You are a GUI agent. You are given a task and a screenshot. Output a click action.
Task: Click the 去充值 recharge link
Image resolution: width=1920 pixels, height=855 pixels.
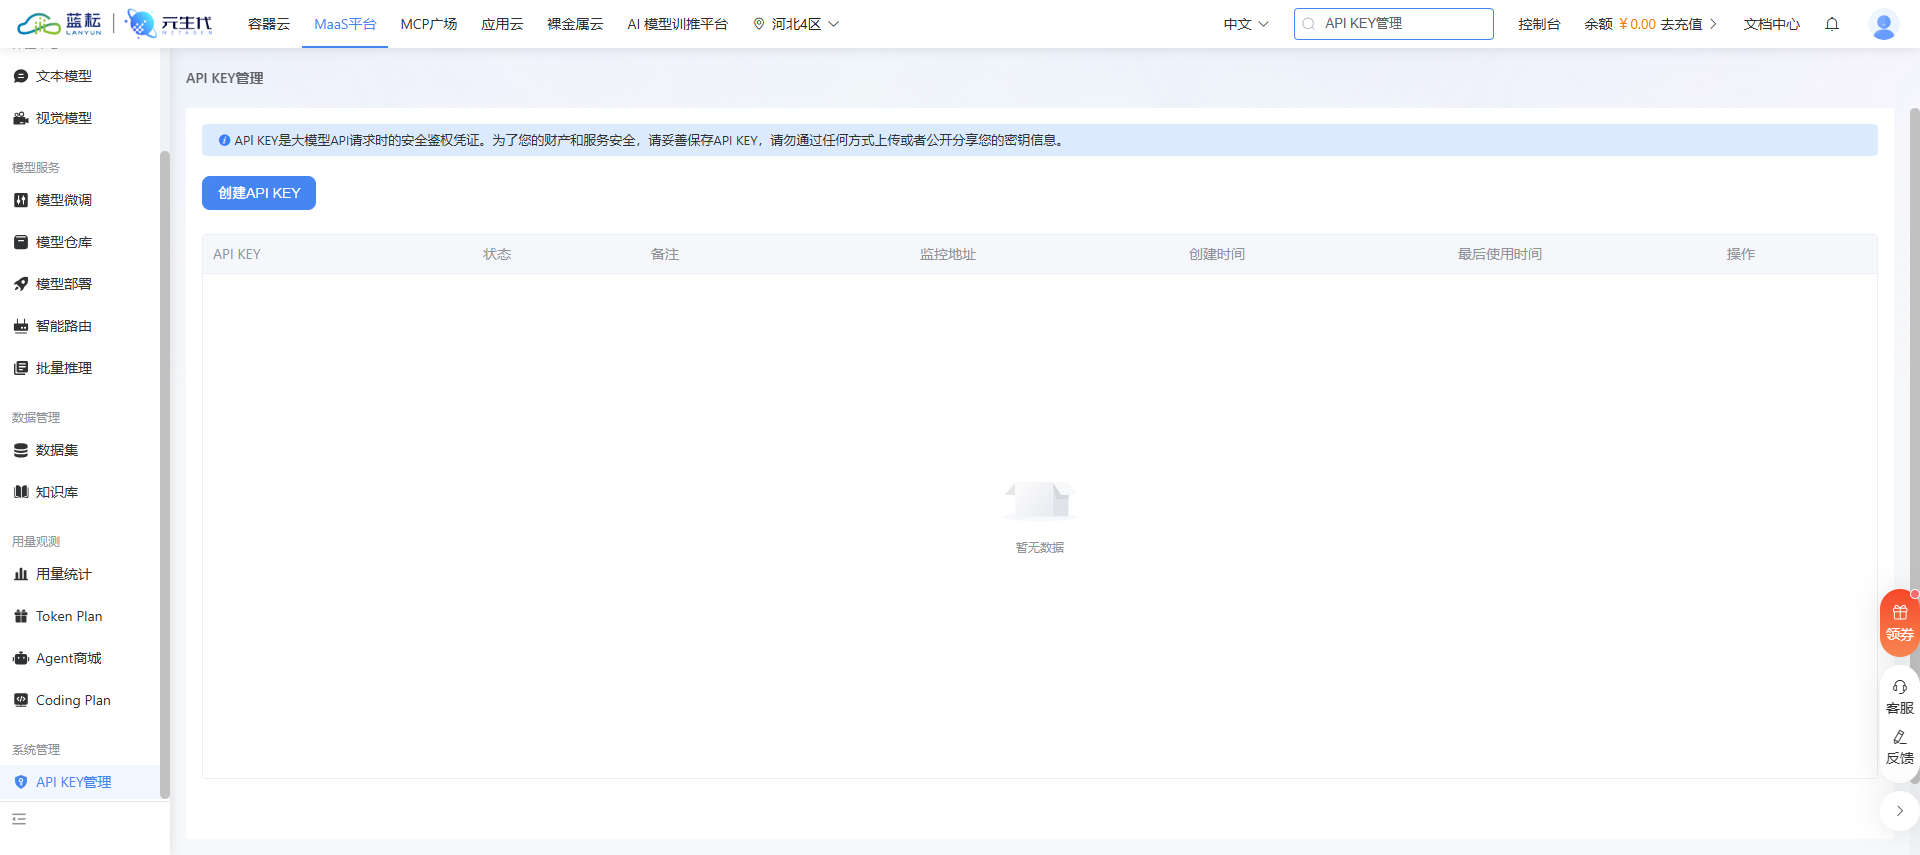[x=1681, y=24]
